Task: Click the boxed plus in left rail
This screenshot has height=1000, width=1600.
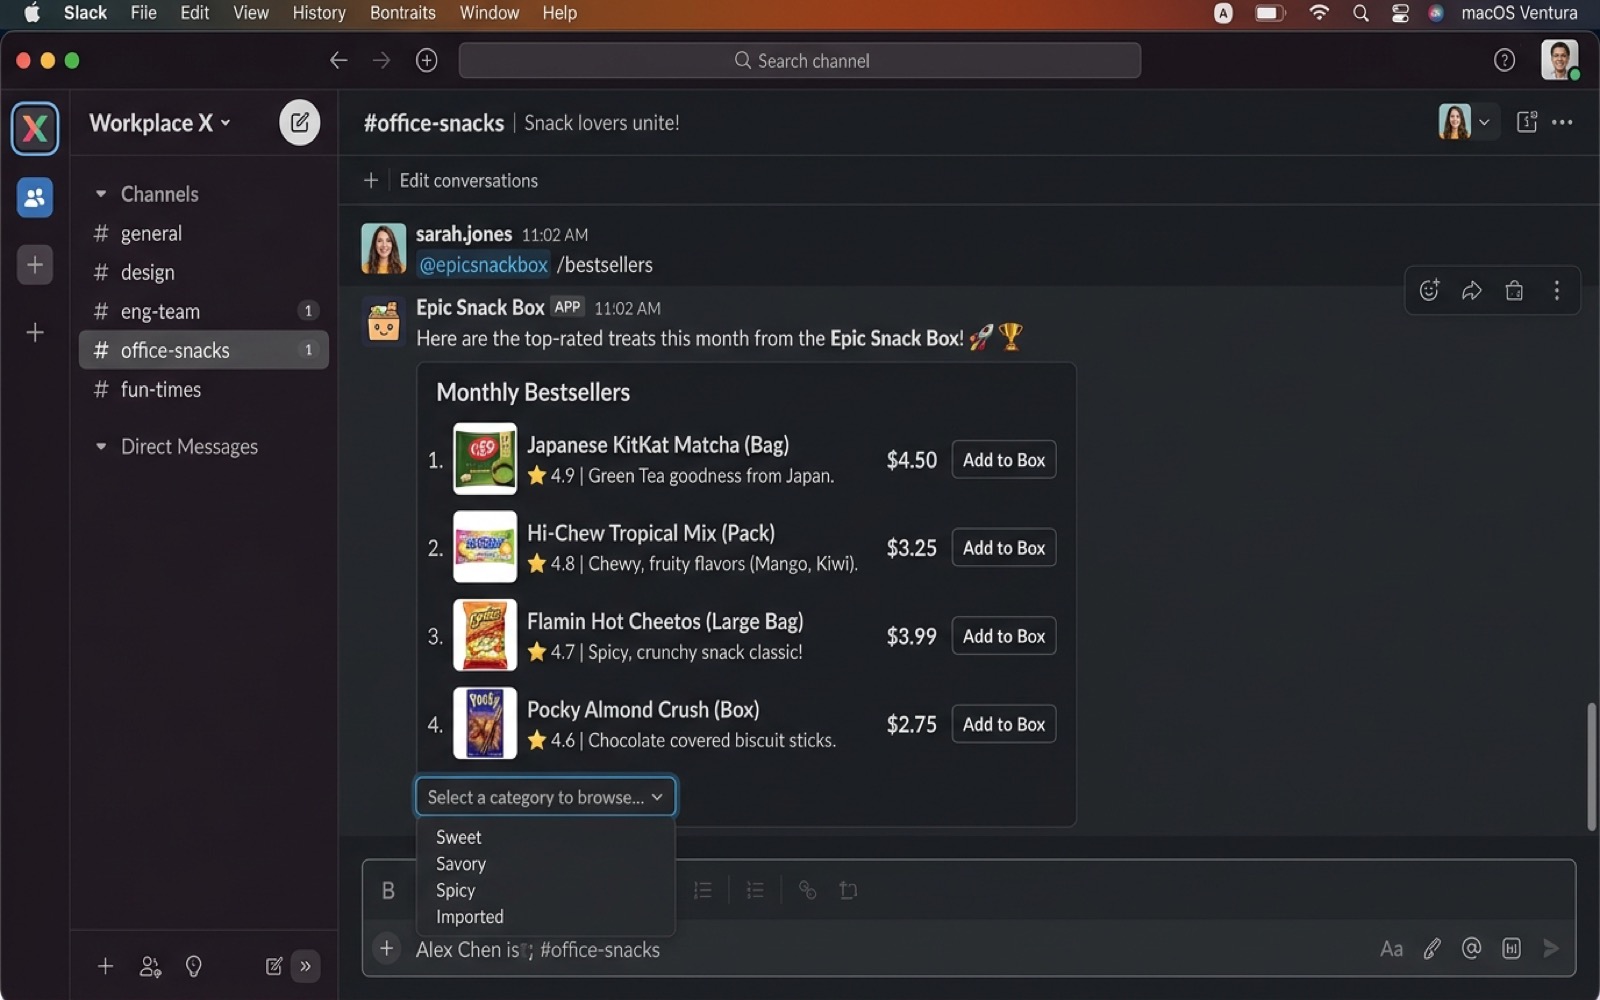Action: (35, 265)
